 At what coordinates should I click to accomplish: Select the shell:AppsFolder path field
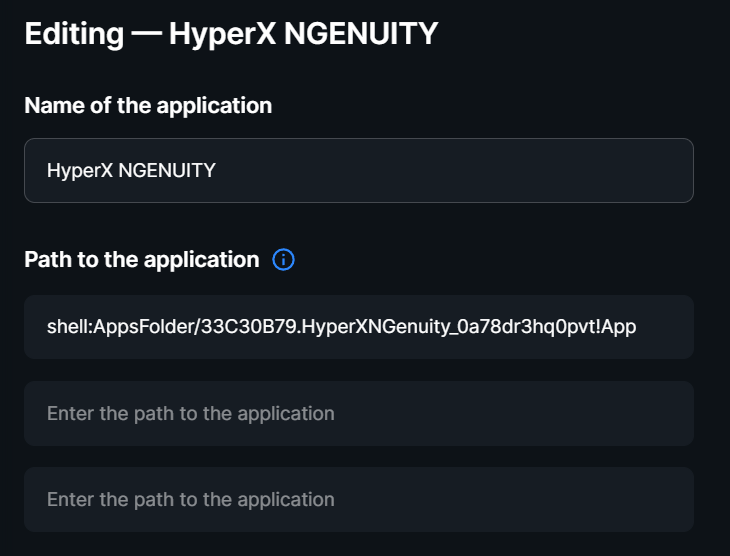[359, 327]
